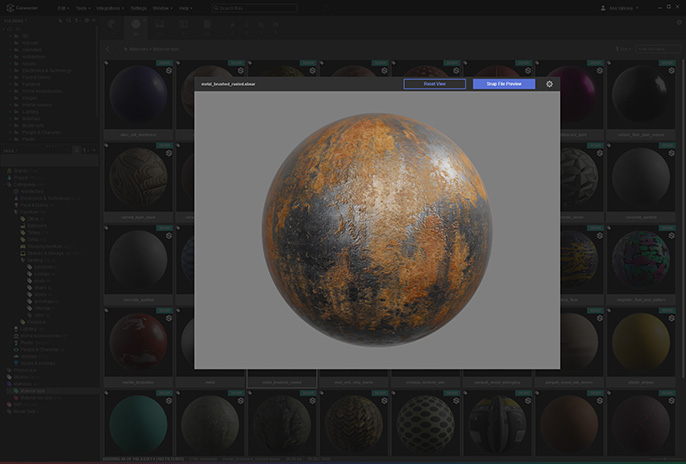Screen dimensions: 686x464
Task: Click the Filter file name input
Action: point(658,49)
